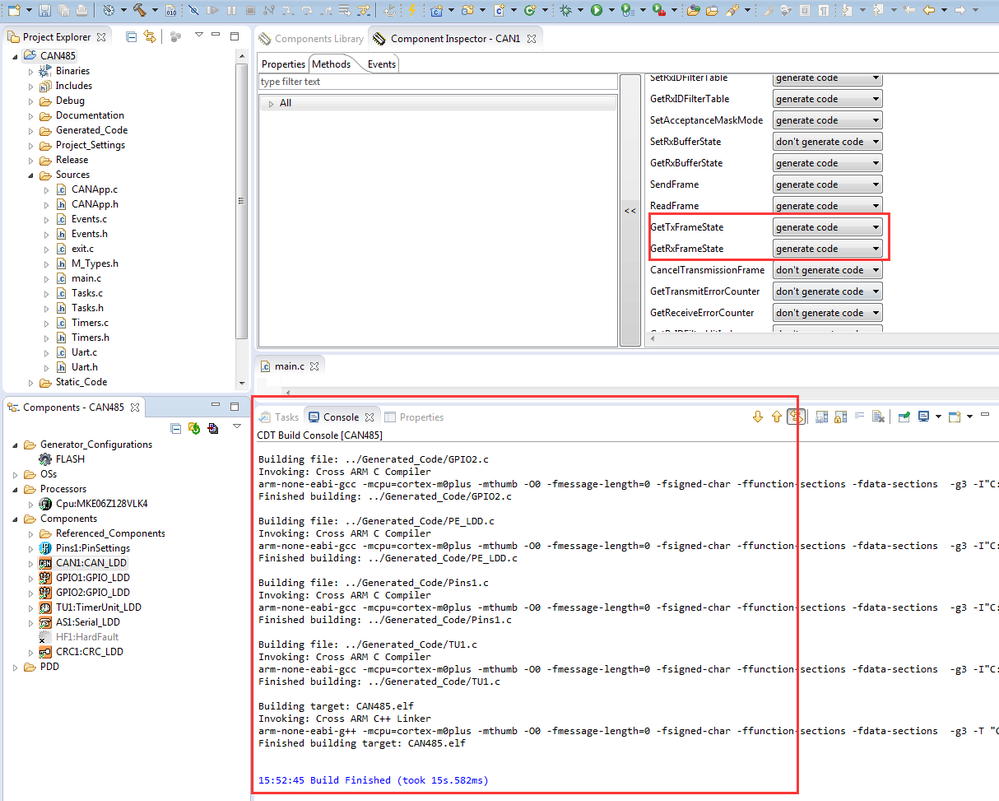
Task: Expand the OSs folder in Components
Action: [x=15, y=475]
